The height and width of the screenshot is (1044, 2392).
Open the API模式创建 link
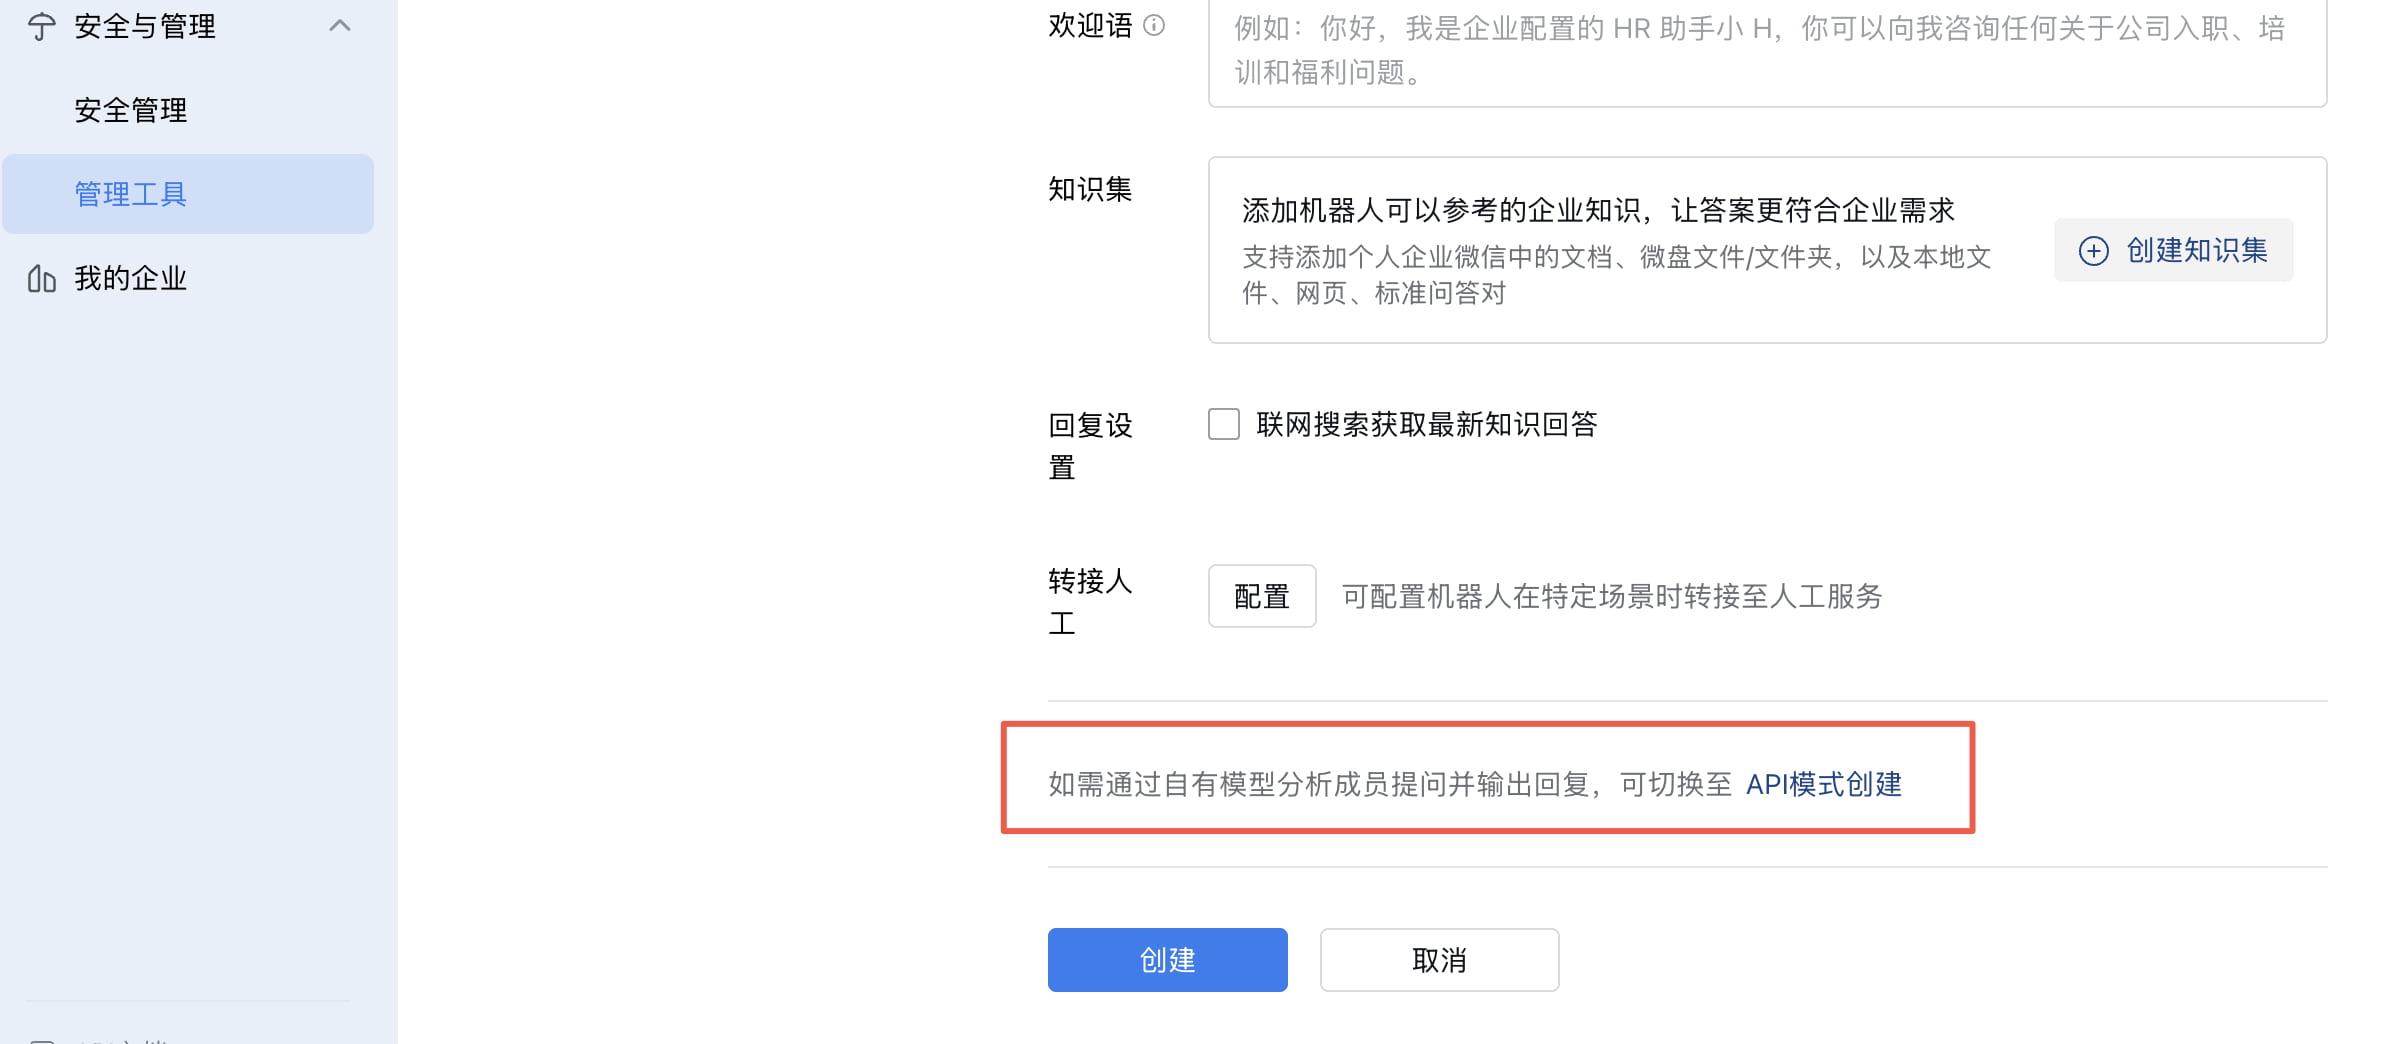tap(1823, 784)
